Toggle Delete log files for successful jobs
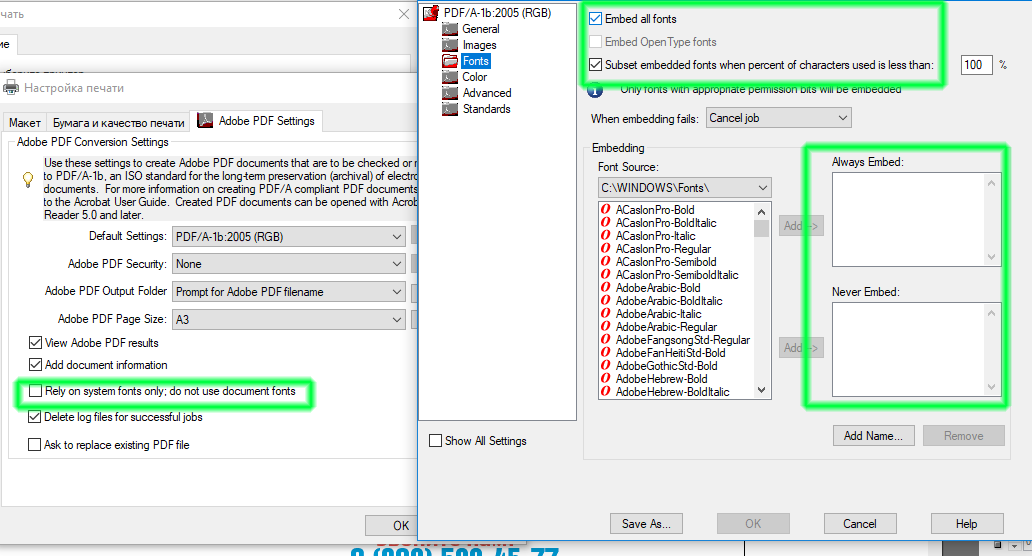1032x556 pixels. 34,417
